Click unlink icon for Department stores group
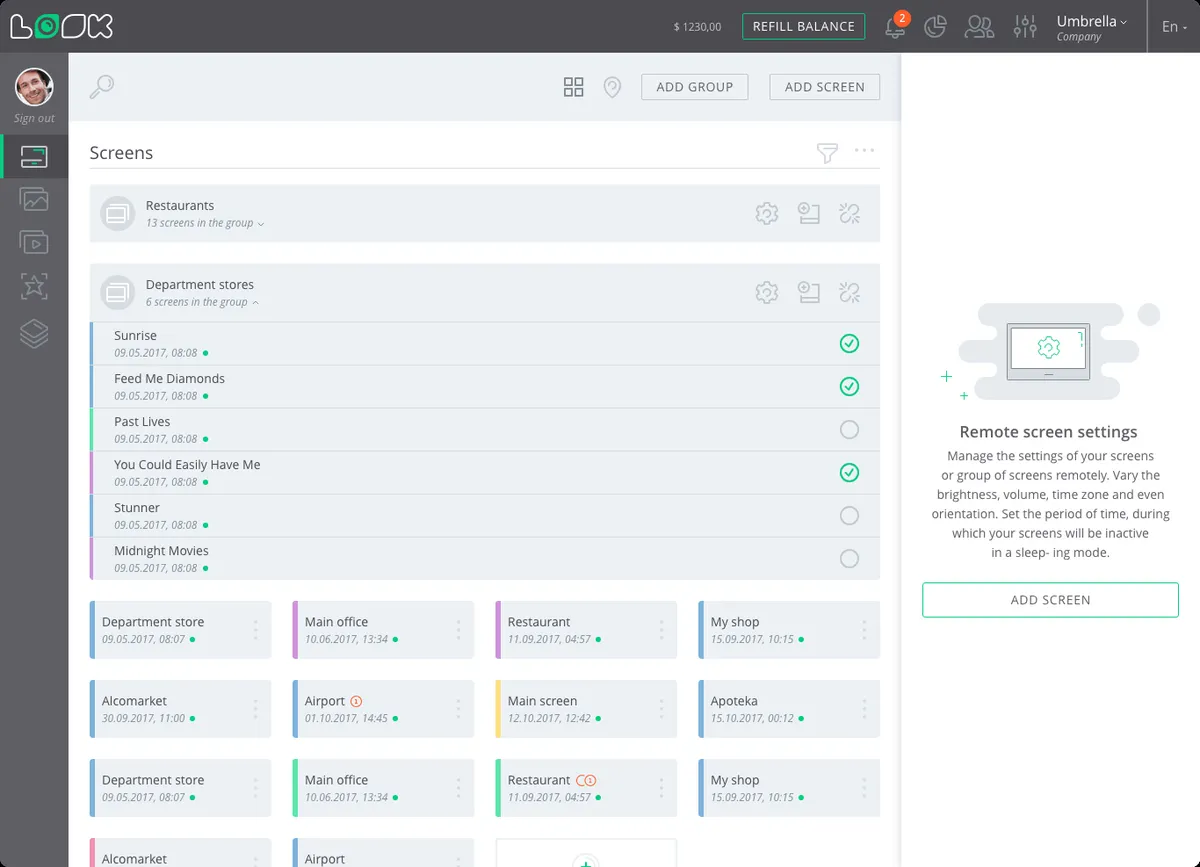This screenshot has width=1200, height=867. (849, 292)
